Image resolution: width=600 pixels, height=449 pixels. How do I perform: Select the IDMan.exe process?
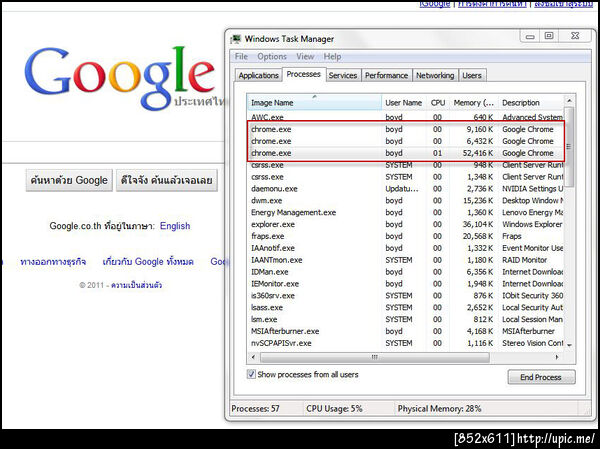[405, 272]
